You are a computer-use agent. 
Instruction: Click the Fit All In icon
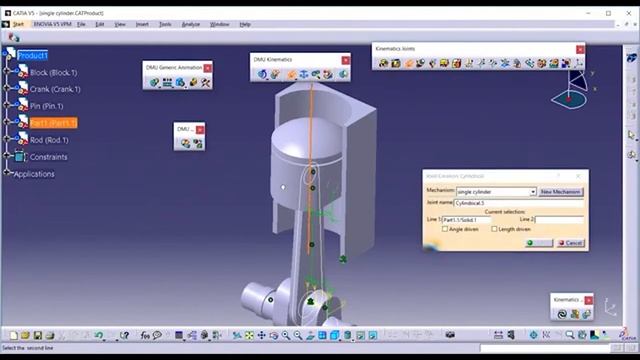249,335
